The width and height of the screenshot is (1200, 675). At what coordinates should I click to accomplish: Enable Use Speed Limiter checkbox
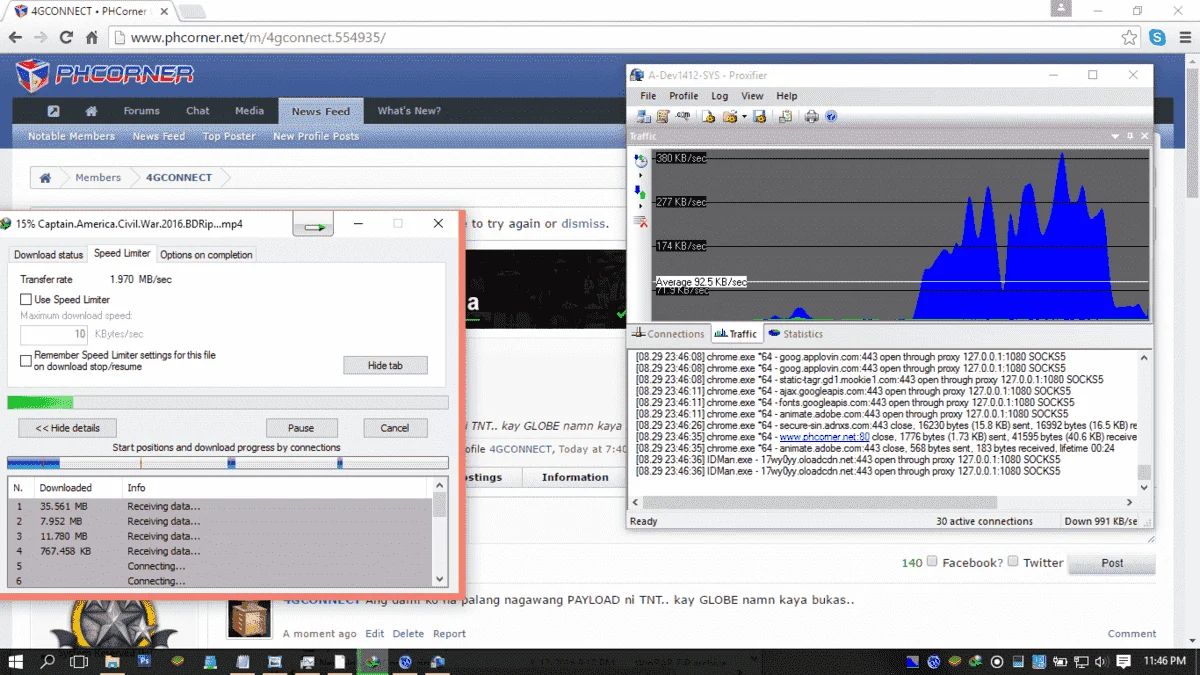coord(27,300)
